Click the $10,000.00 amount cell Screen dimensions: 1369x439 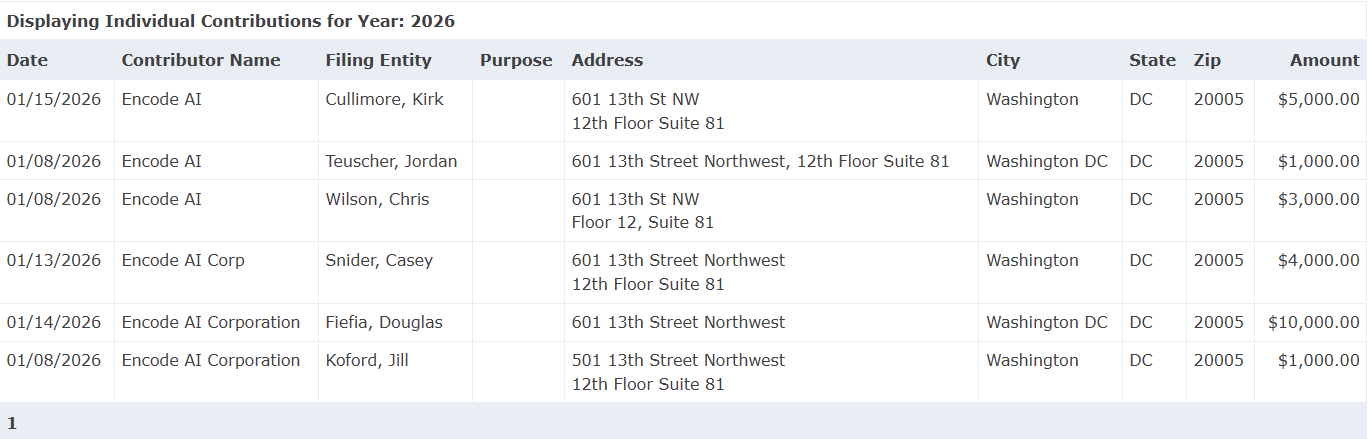tap(1313, 322)
